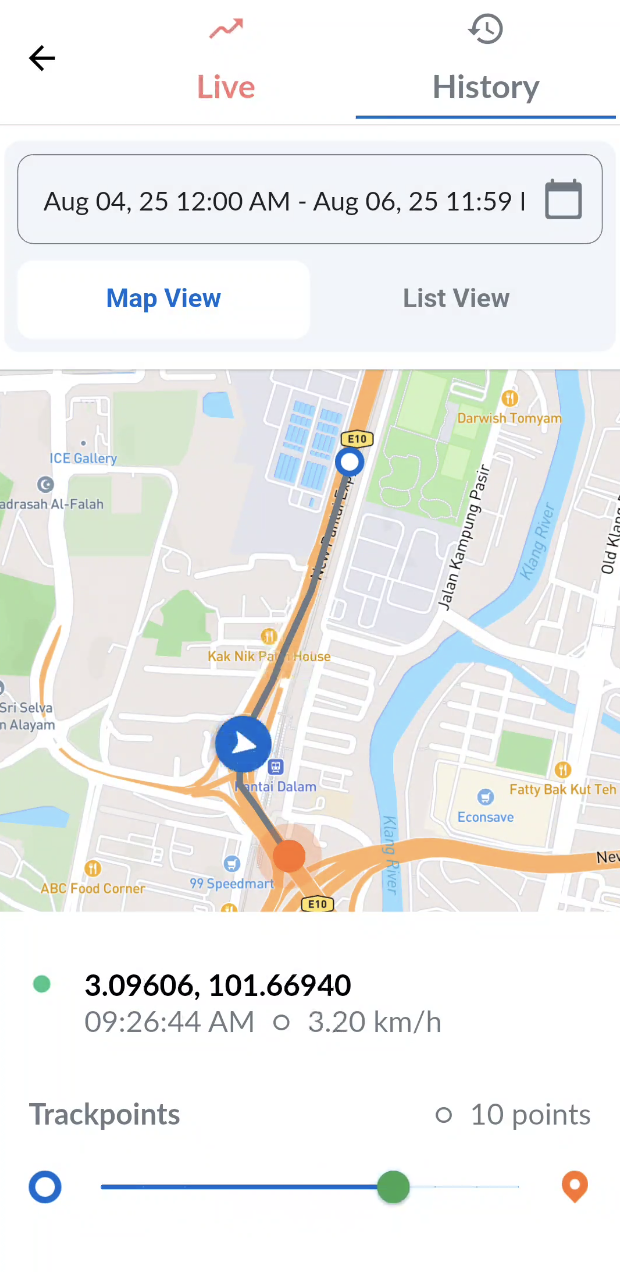
Task: Tap the Darwish Tomyam restaurant icon
Action: pos(510,398)
